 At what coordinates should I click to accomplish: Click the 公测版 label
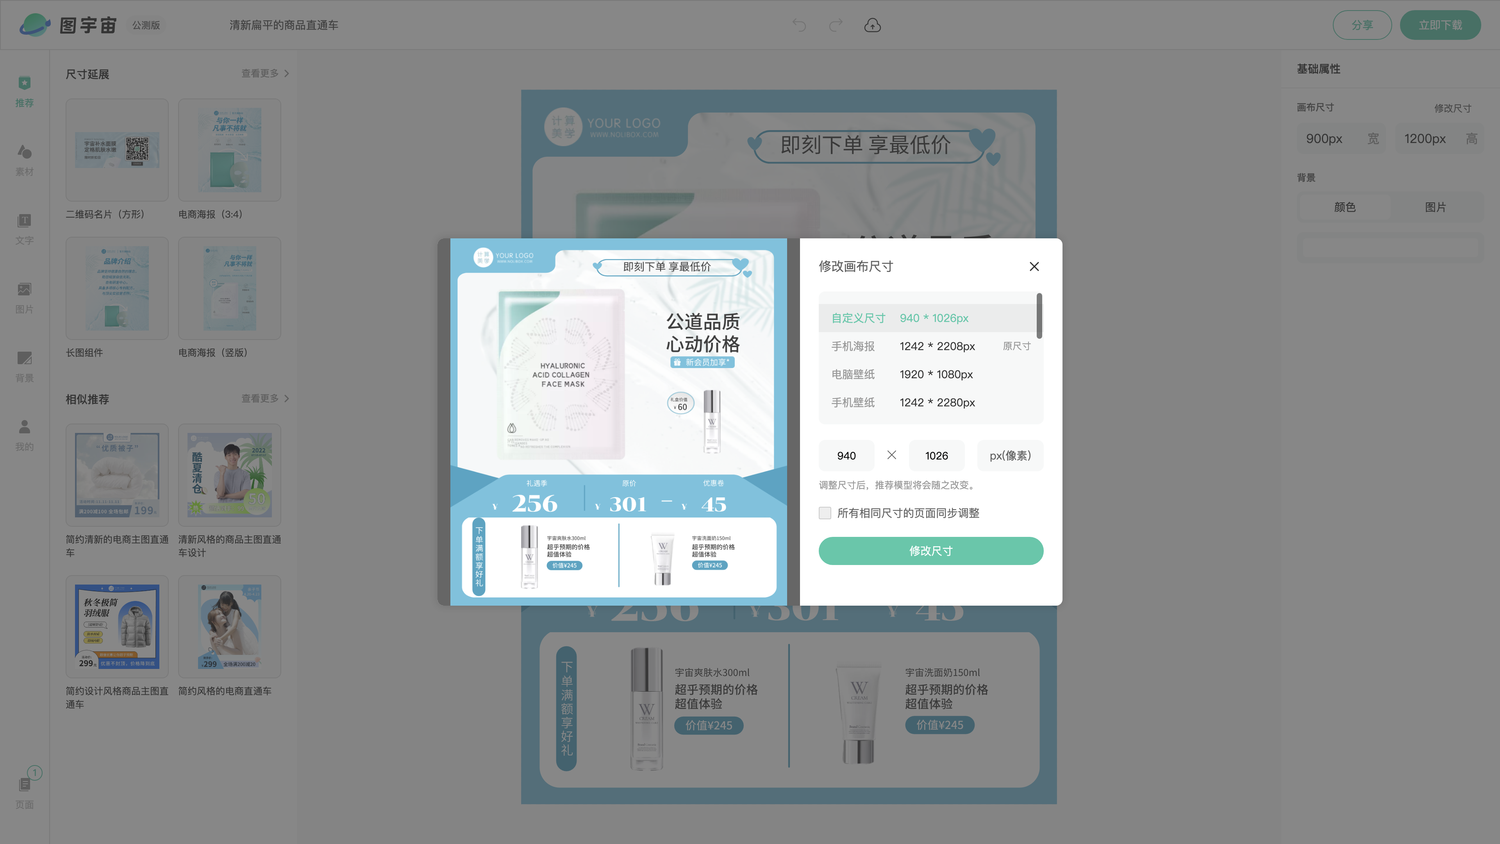(x=146, y=25)
